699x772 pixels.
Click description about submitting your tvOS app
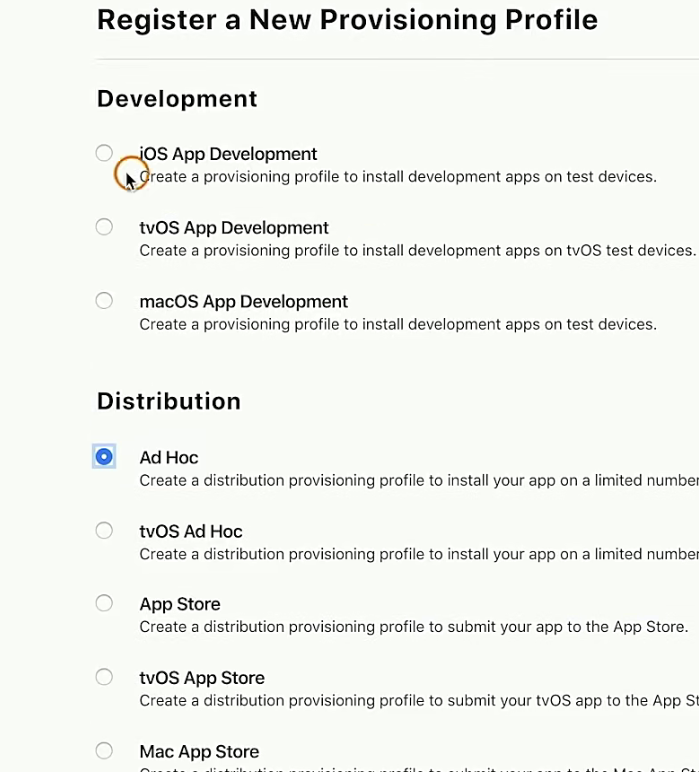pos(419,701)
